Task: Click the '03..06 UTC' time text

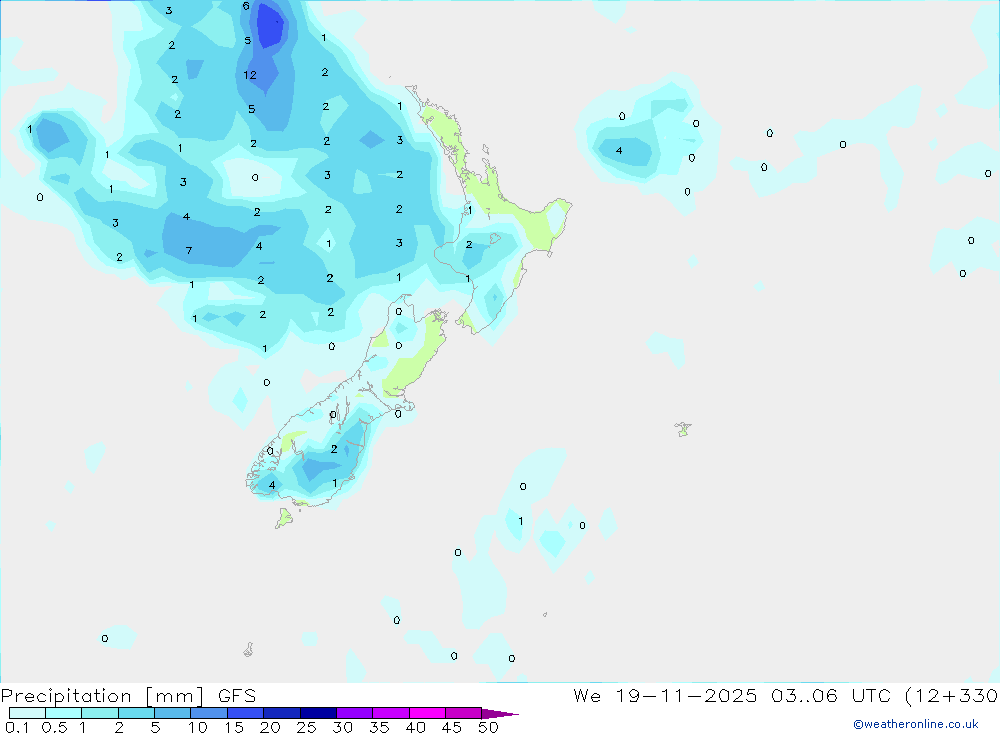Action: coord(830,695)
